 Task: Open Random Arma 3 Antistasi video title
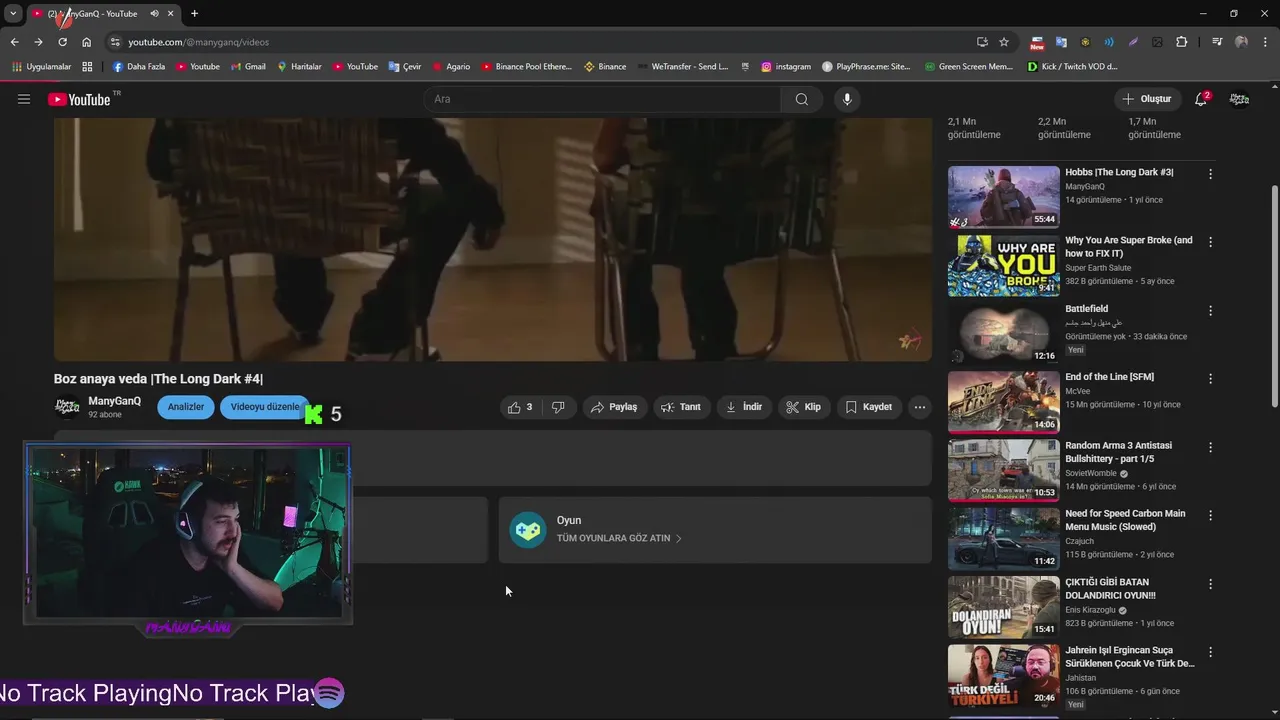pyautogui.click(x=1118, y=452)
